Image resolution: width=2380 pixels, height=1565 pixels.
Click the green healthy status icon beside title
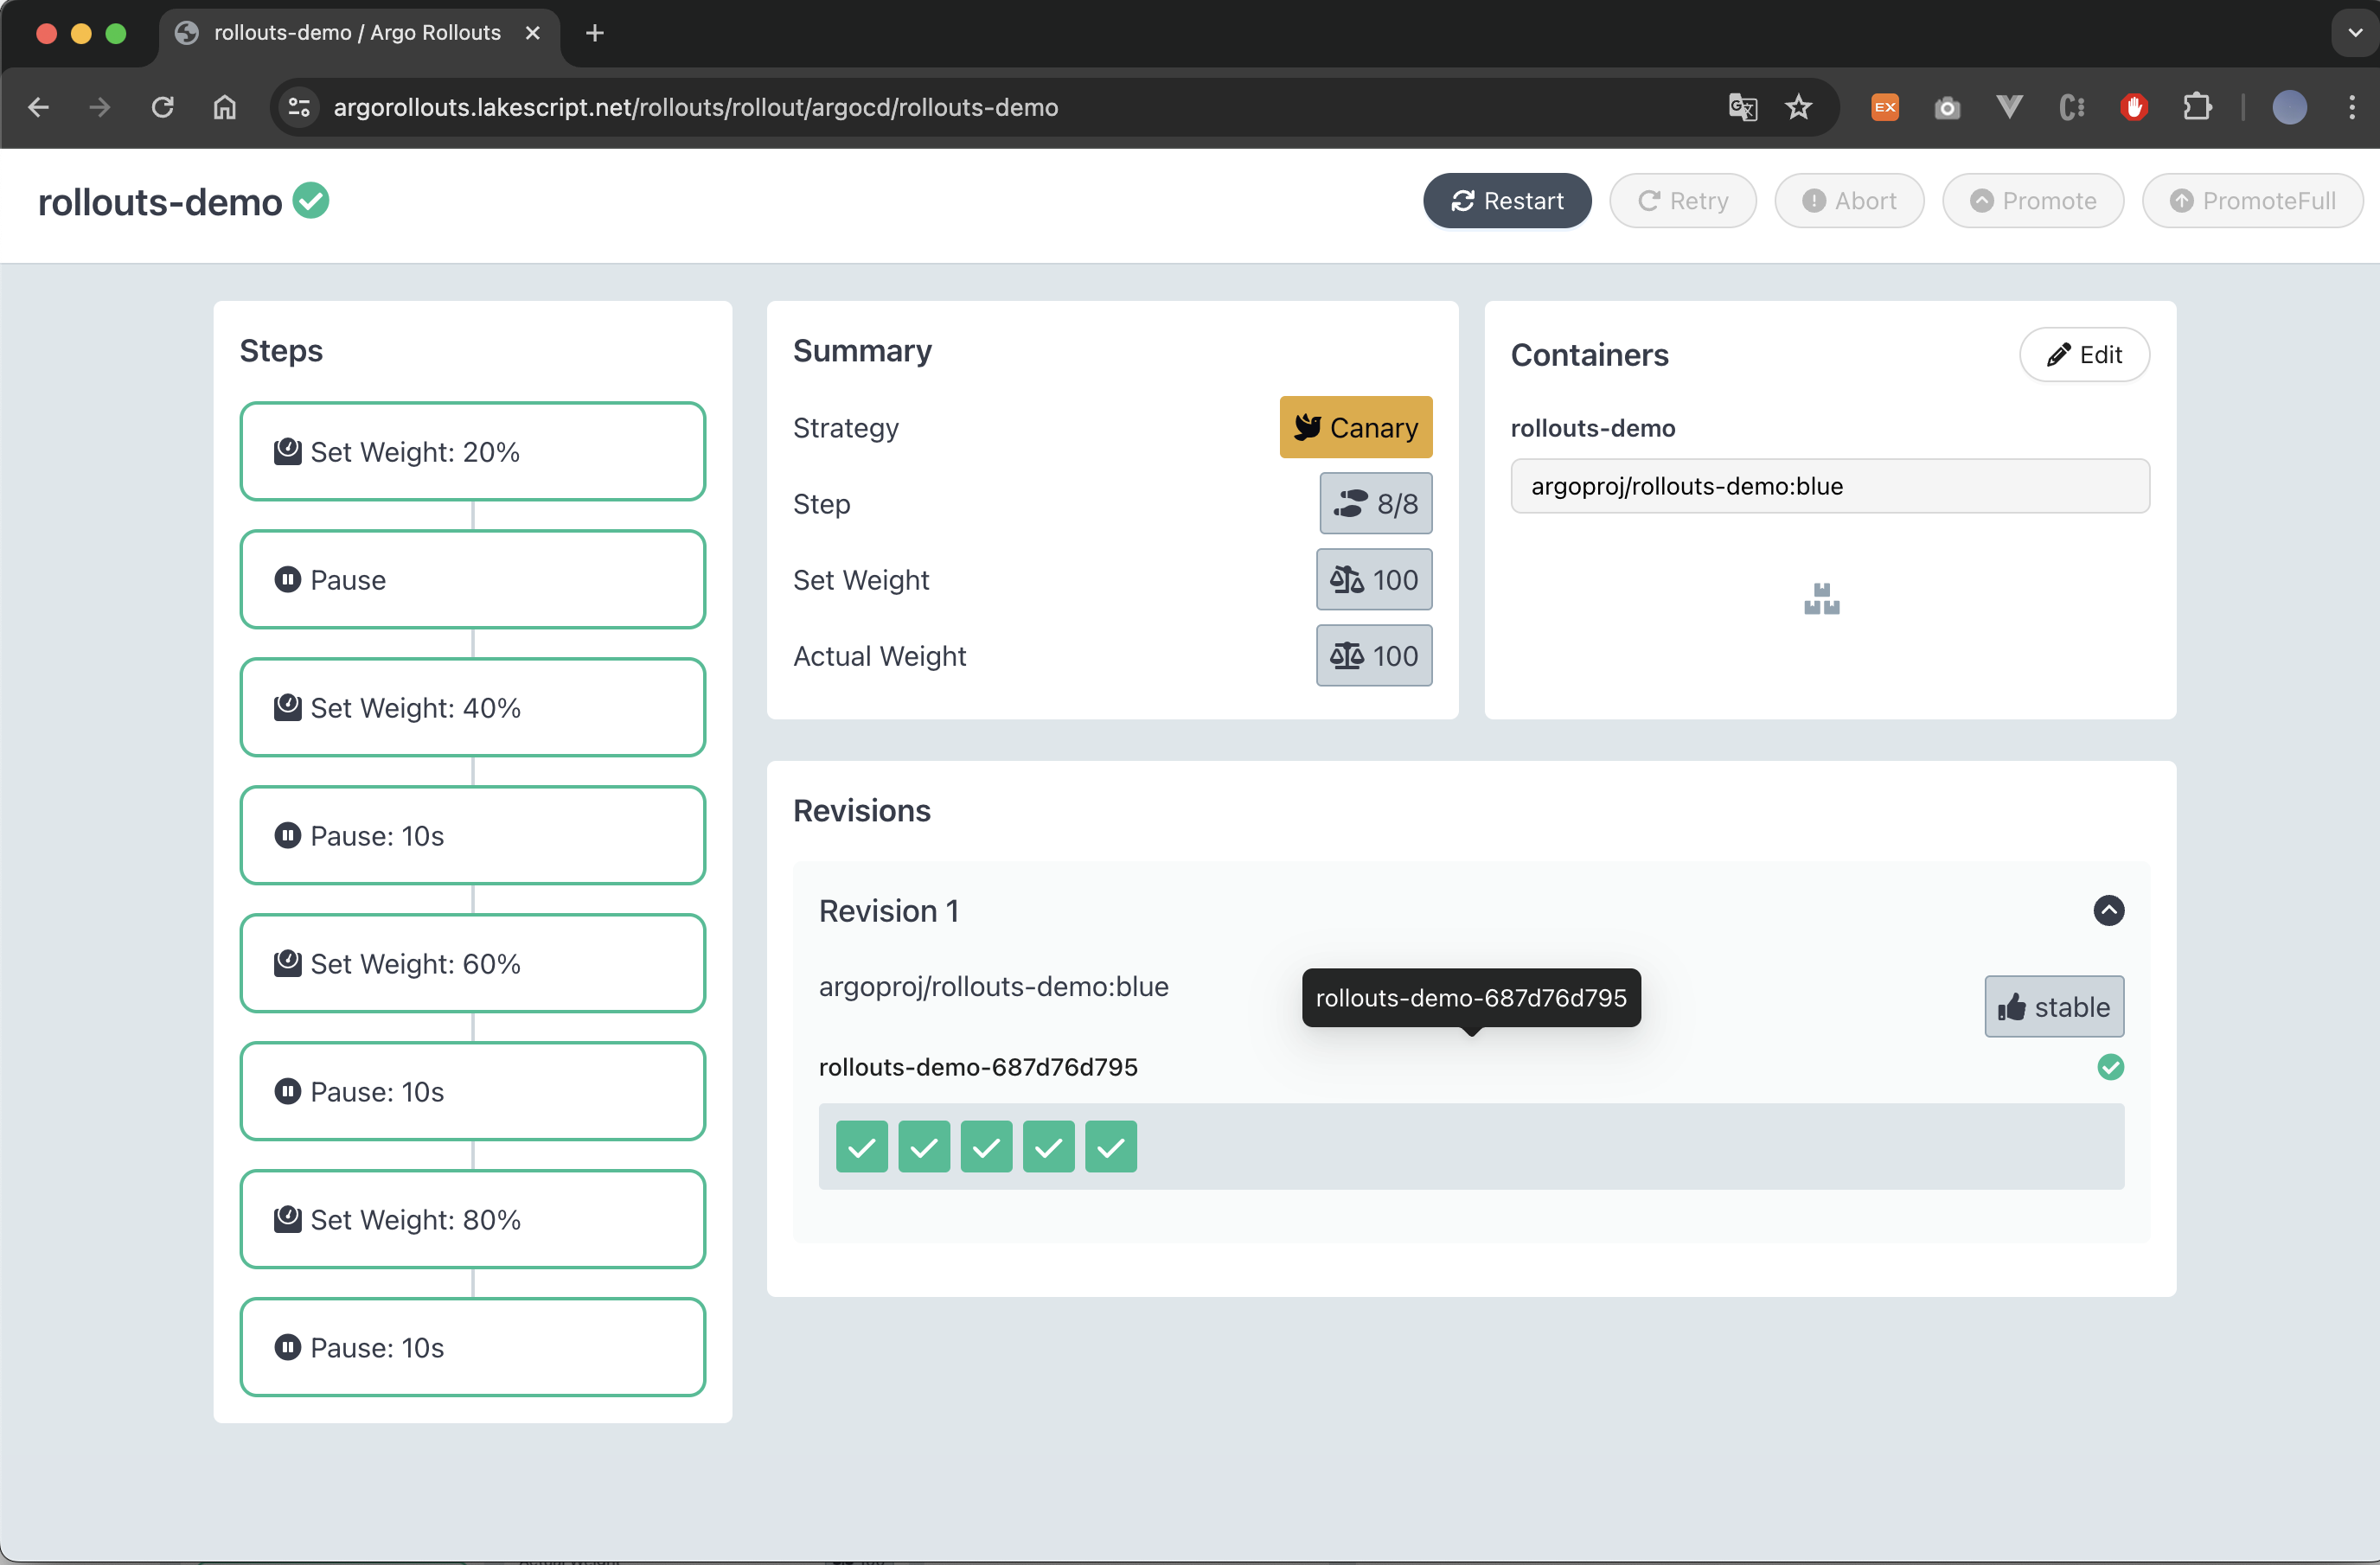pyautogui.click(x=311, y=201)
